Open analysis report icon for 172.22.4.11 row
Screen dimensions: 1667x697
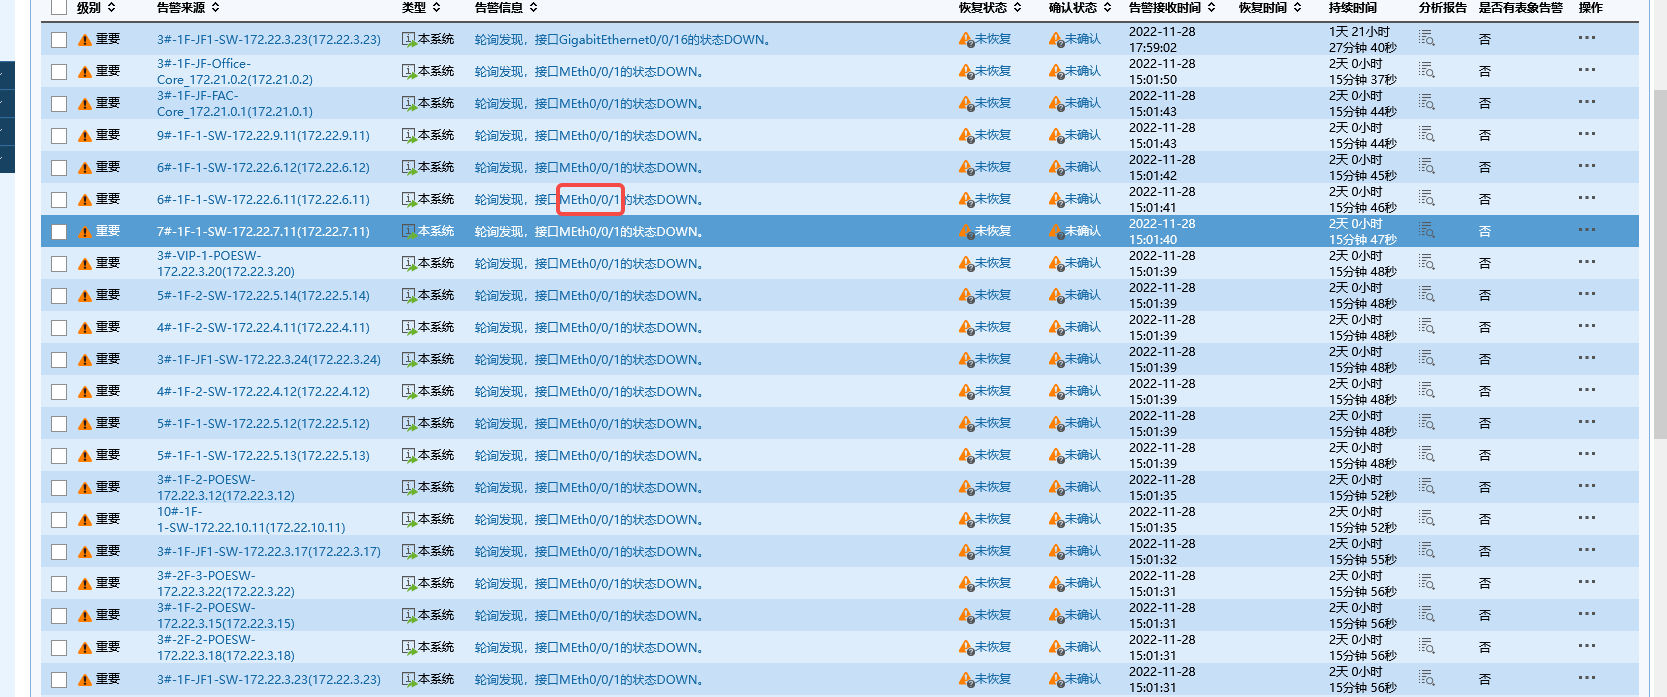(x=1427, y=326)
